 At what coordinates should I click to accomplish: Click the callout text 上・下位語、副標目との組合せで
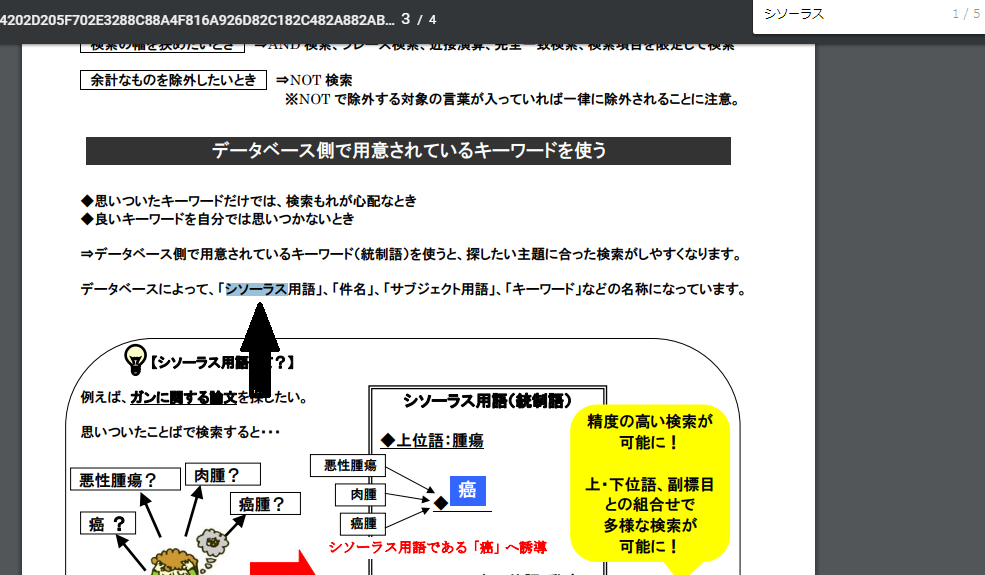pyautogui.click(x=650, y=494)
